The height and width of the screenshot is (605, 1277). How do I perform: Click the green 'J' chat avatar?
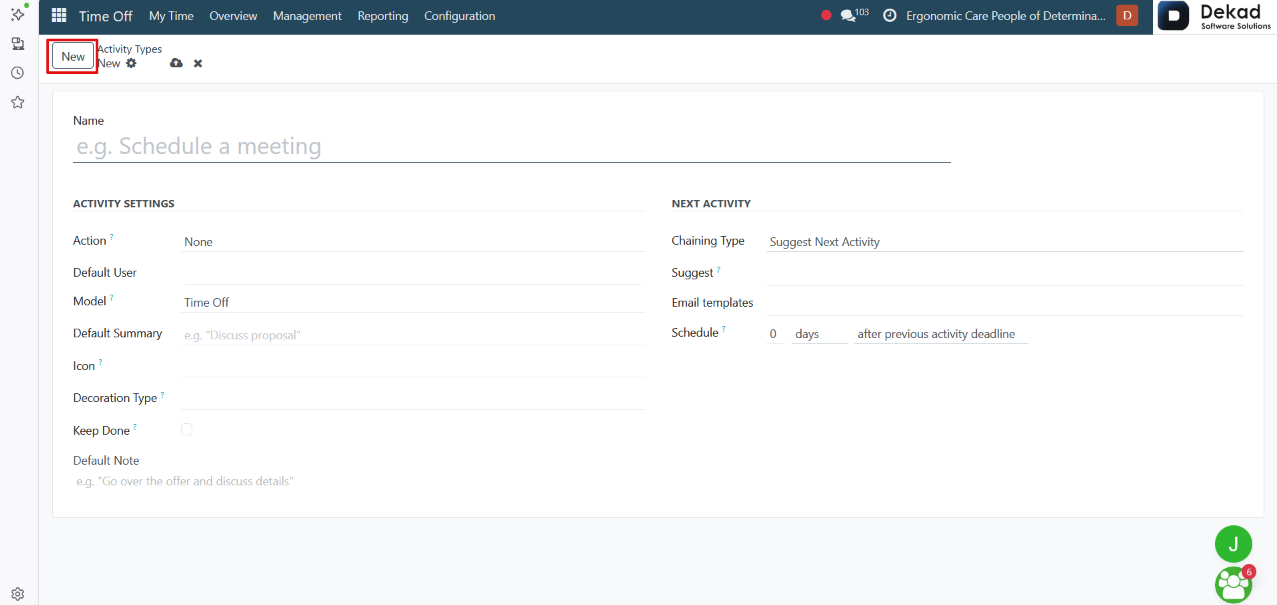pos(1233,544)
